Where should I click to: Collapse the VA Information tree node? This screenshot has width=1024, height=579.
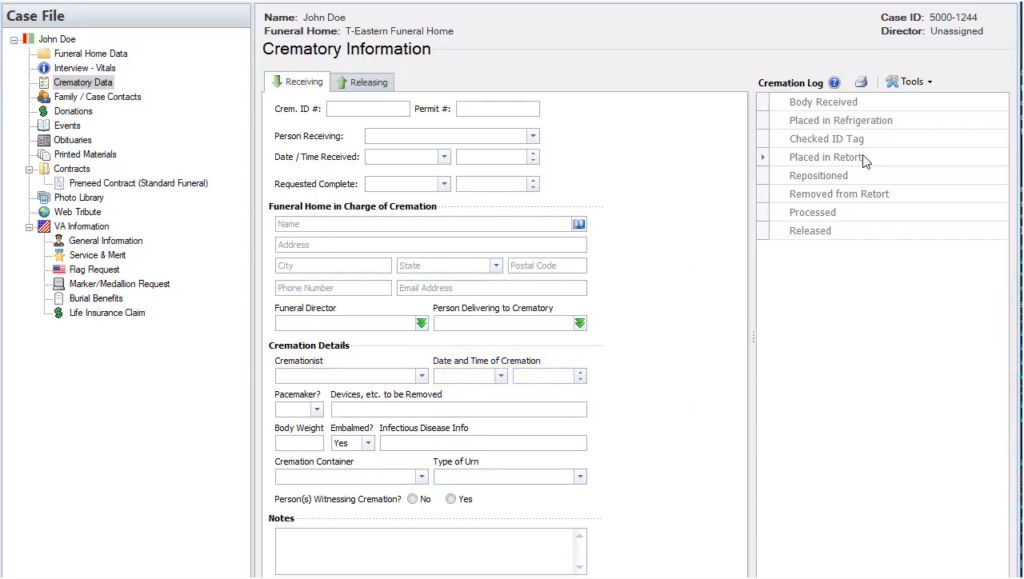(x=29, y=227)
